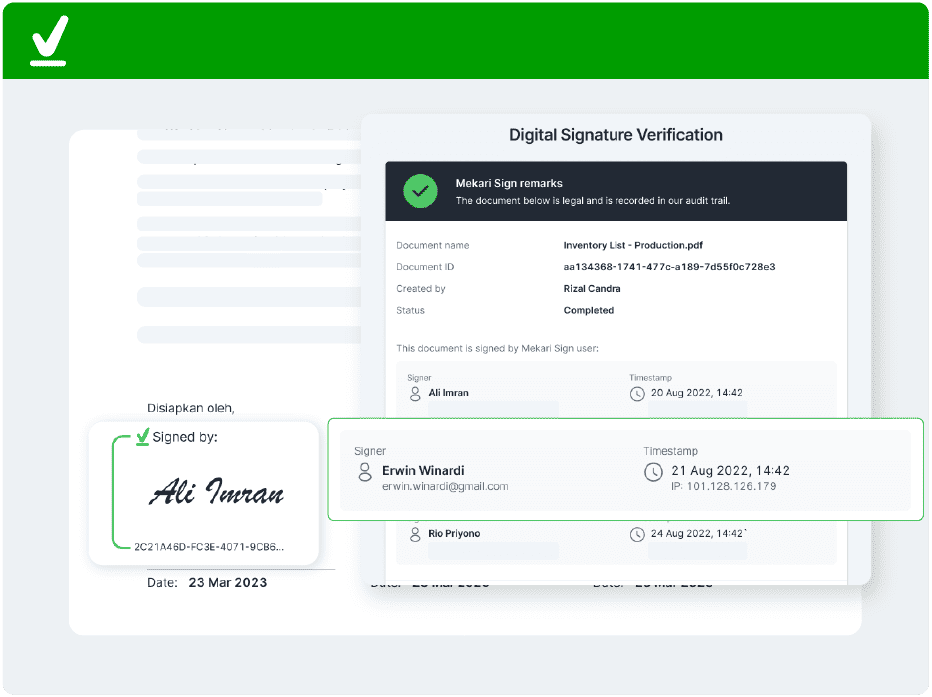Click the user icon beside Erwin Winardi

[365, 472]
